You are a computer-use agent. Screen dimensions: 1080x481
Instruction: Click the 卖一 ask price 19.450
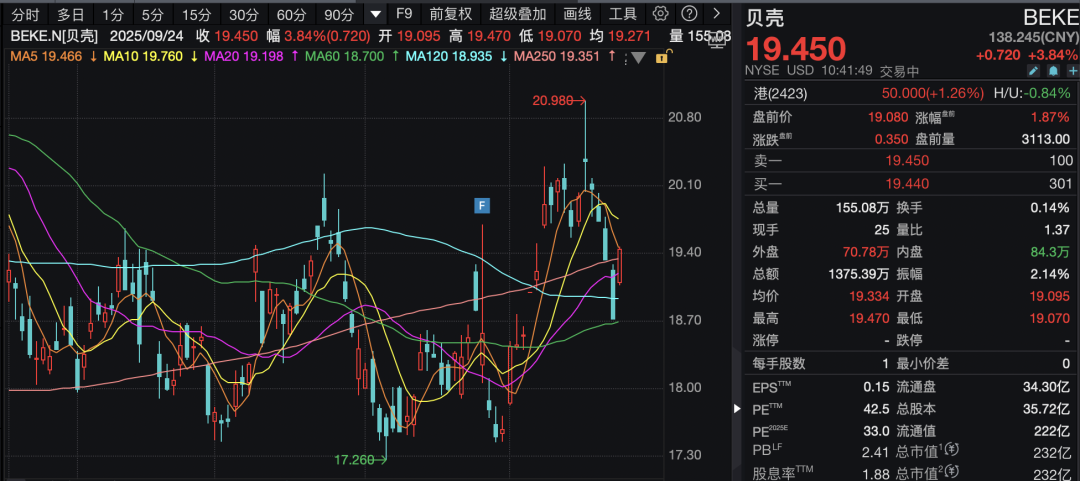908,161
